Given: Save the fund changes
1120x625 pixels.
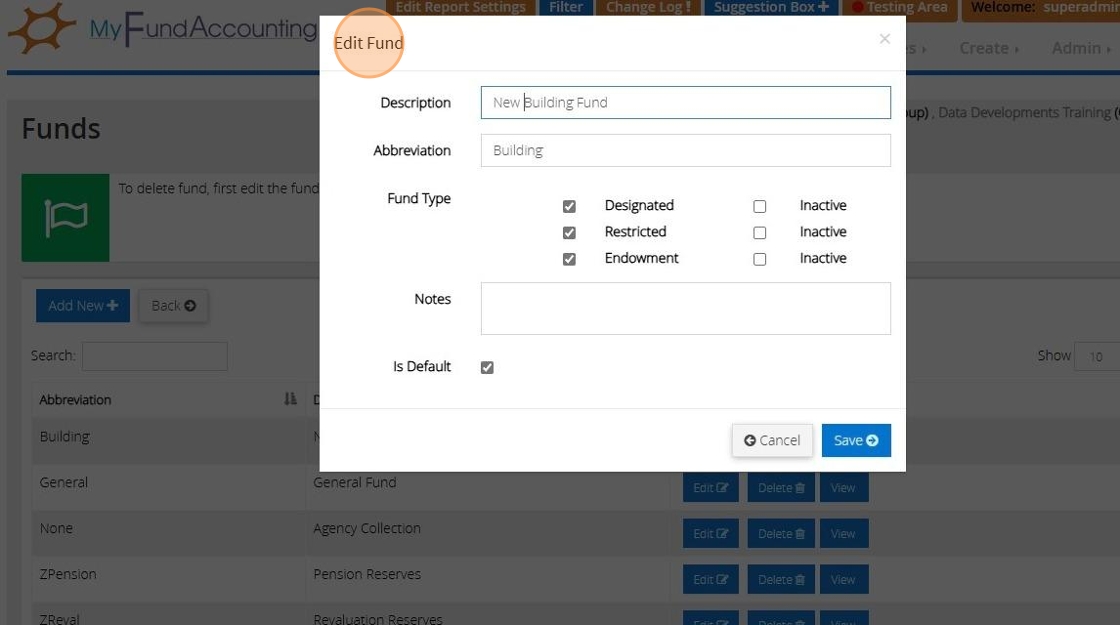Looking at the screenshot, I should pos(856,440).
